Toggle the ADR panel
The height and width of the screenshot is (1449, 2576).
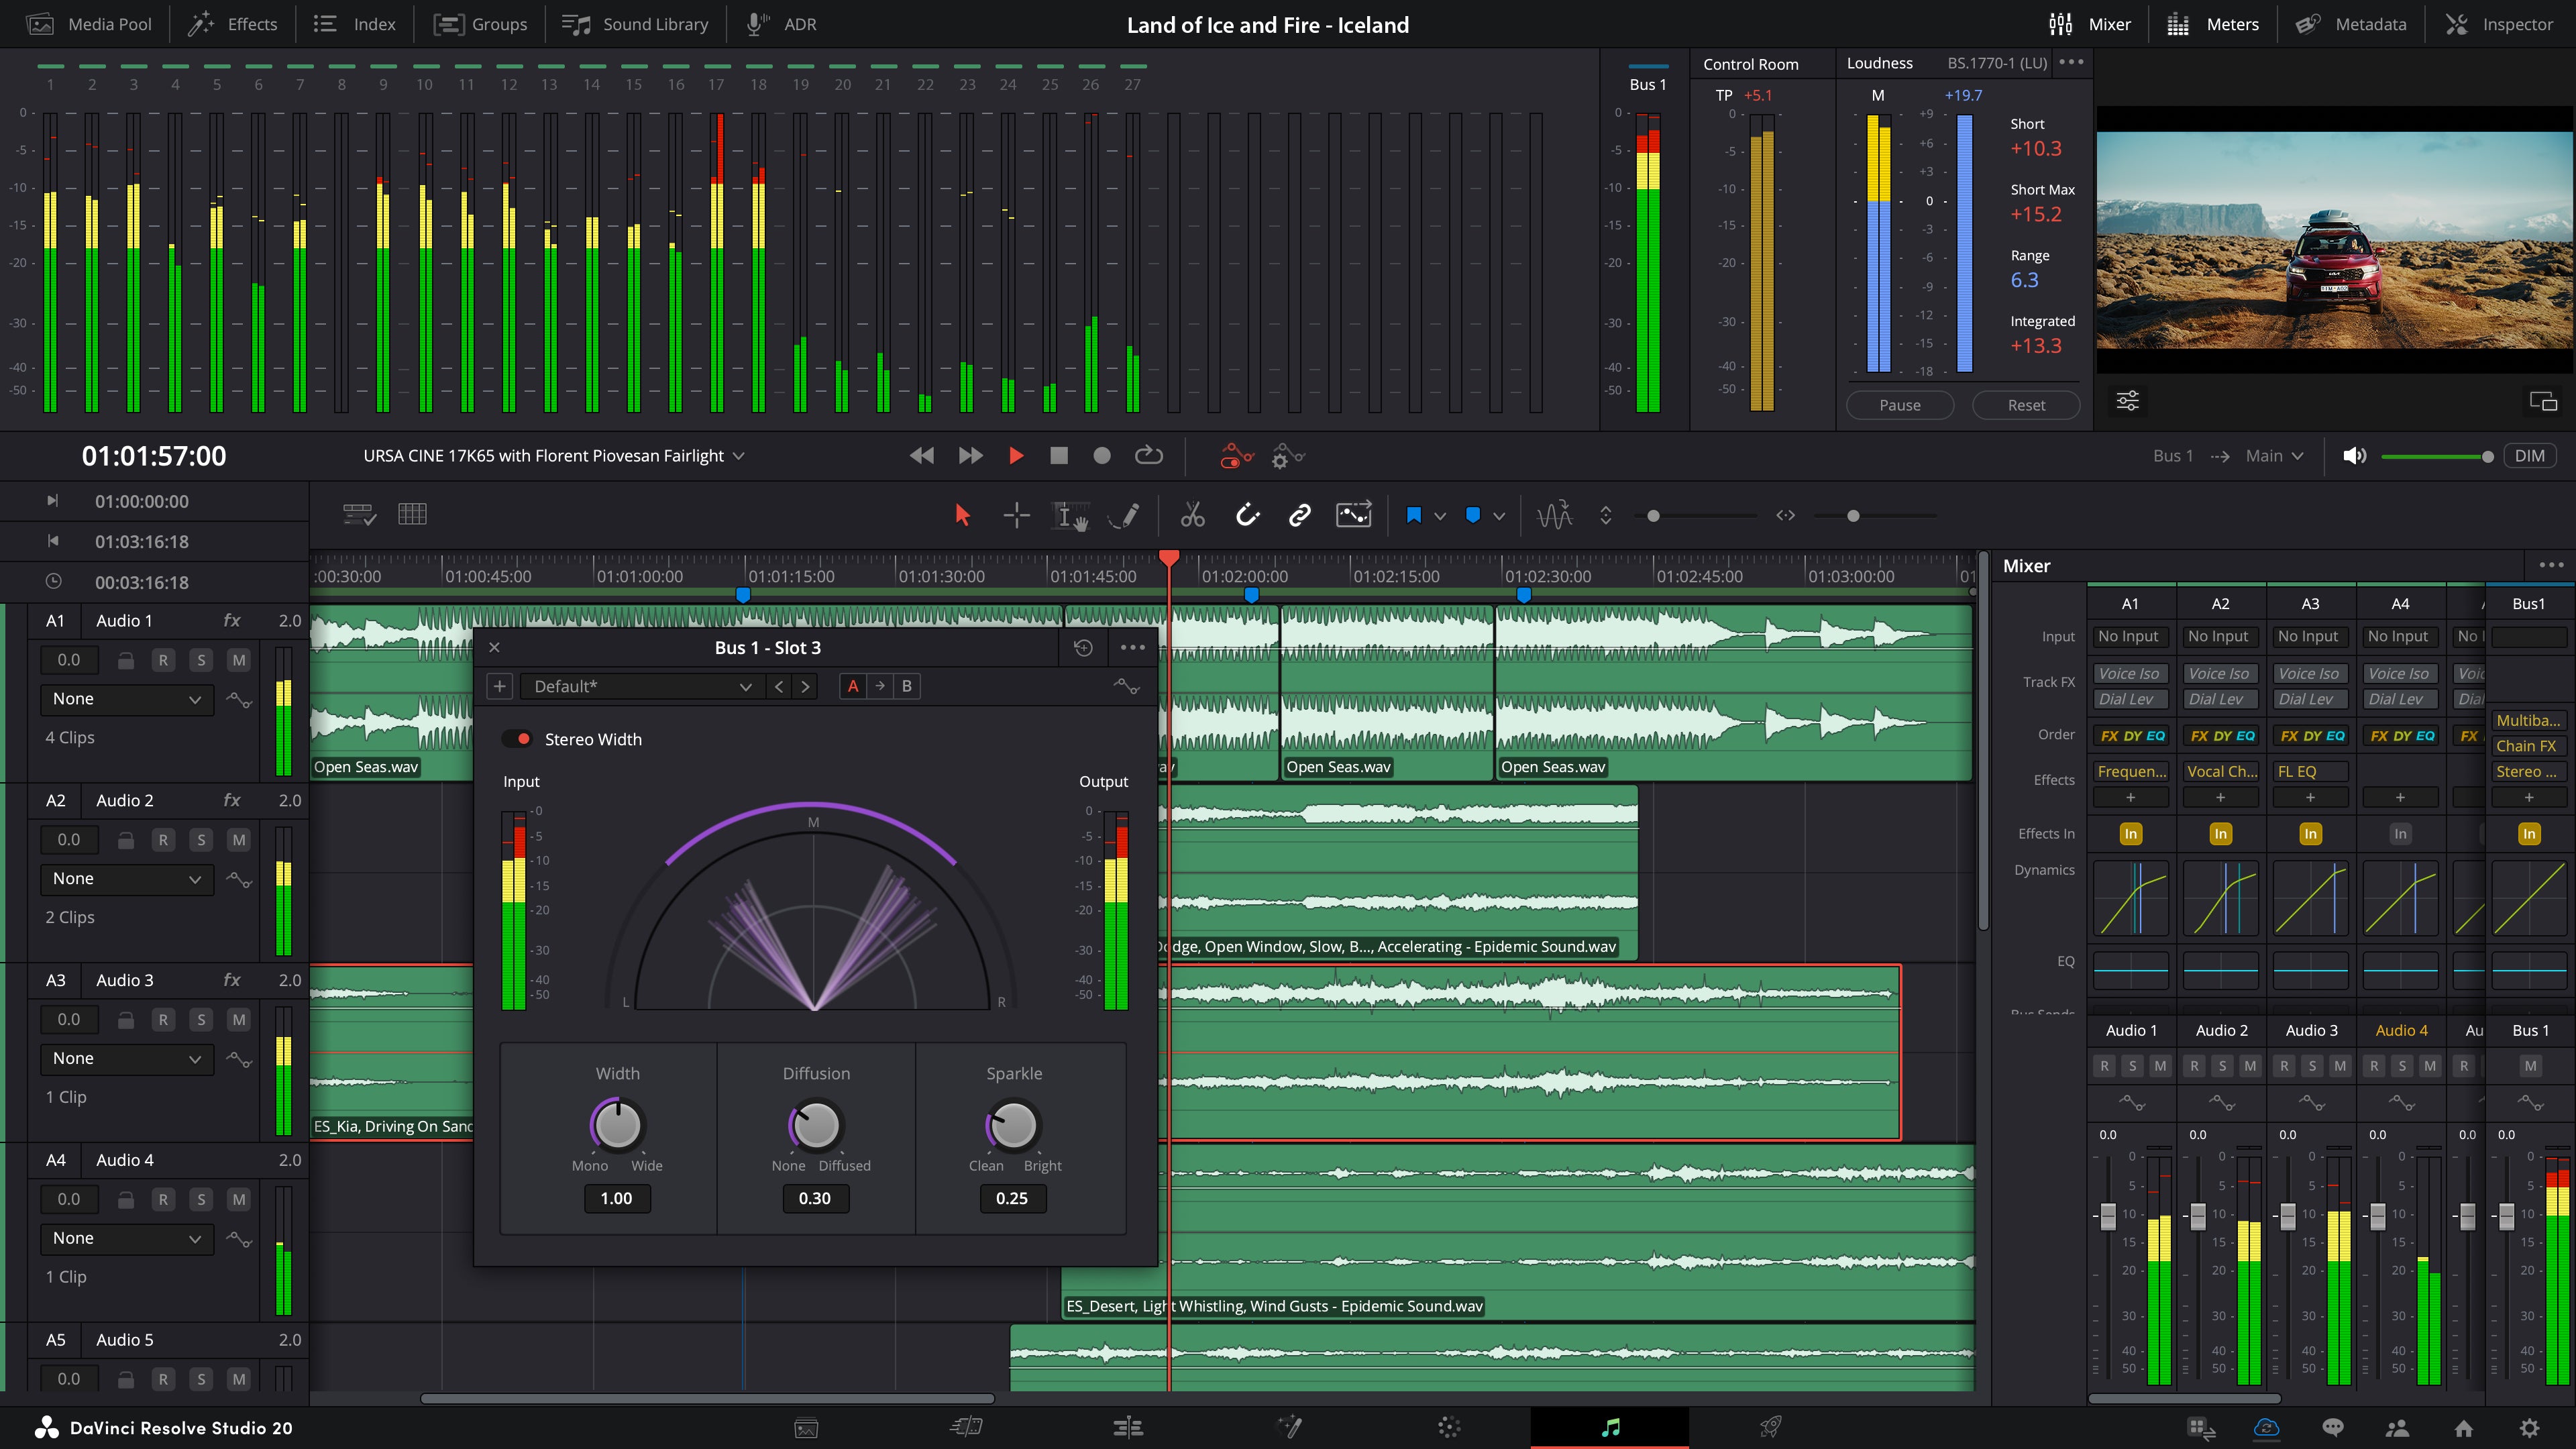pyautogui.click(x=782, y=24)
